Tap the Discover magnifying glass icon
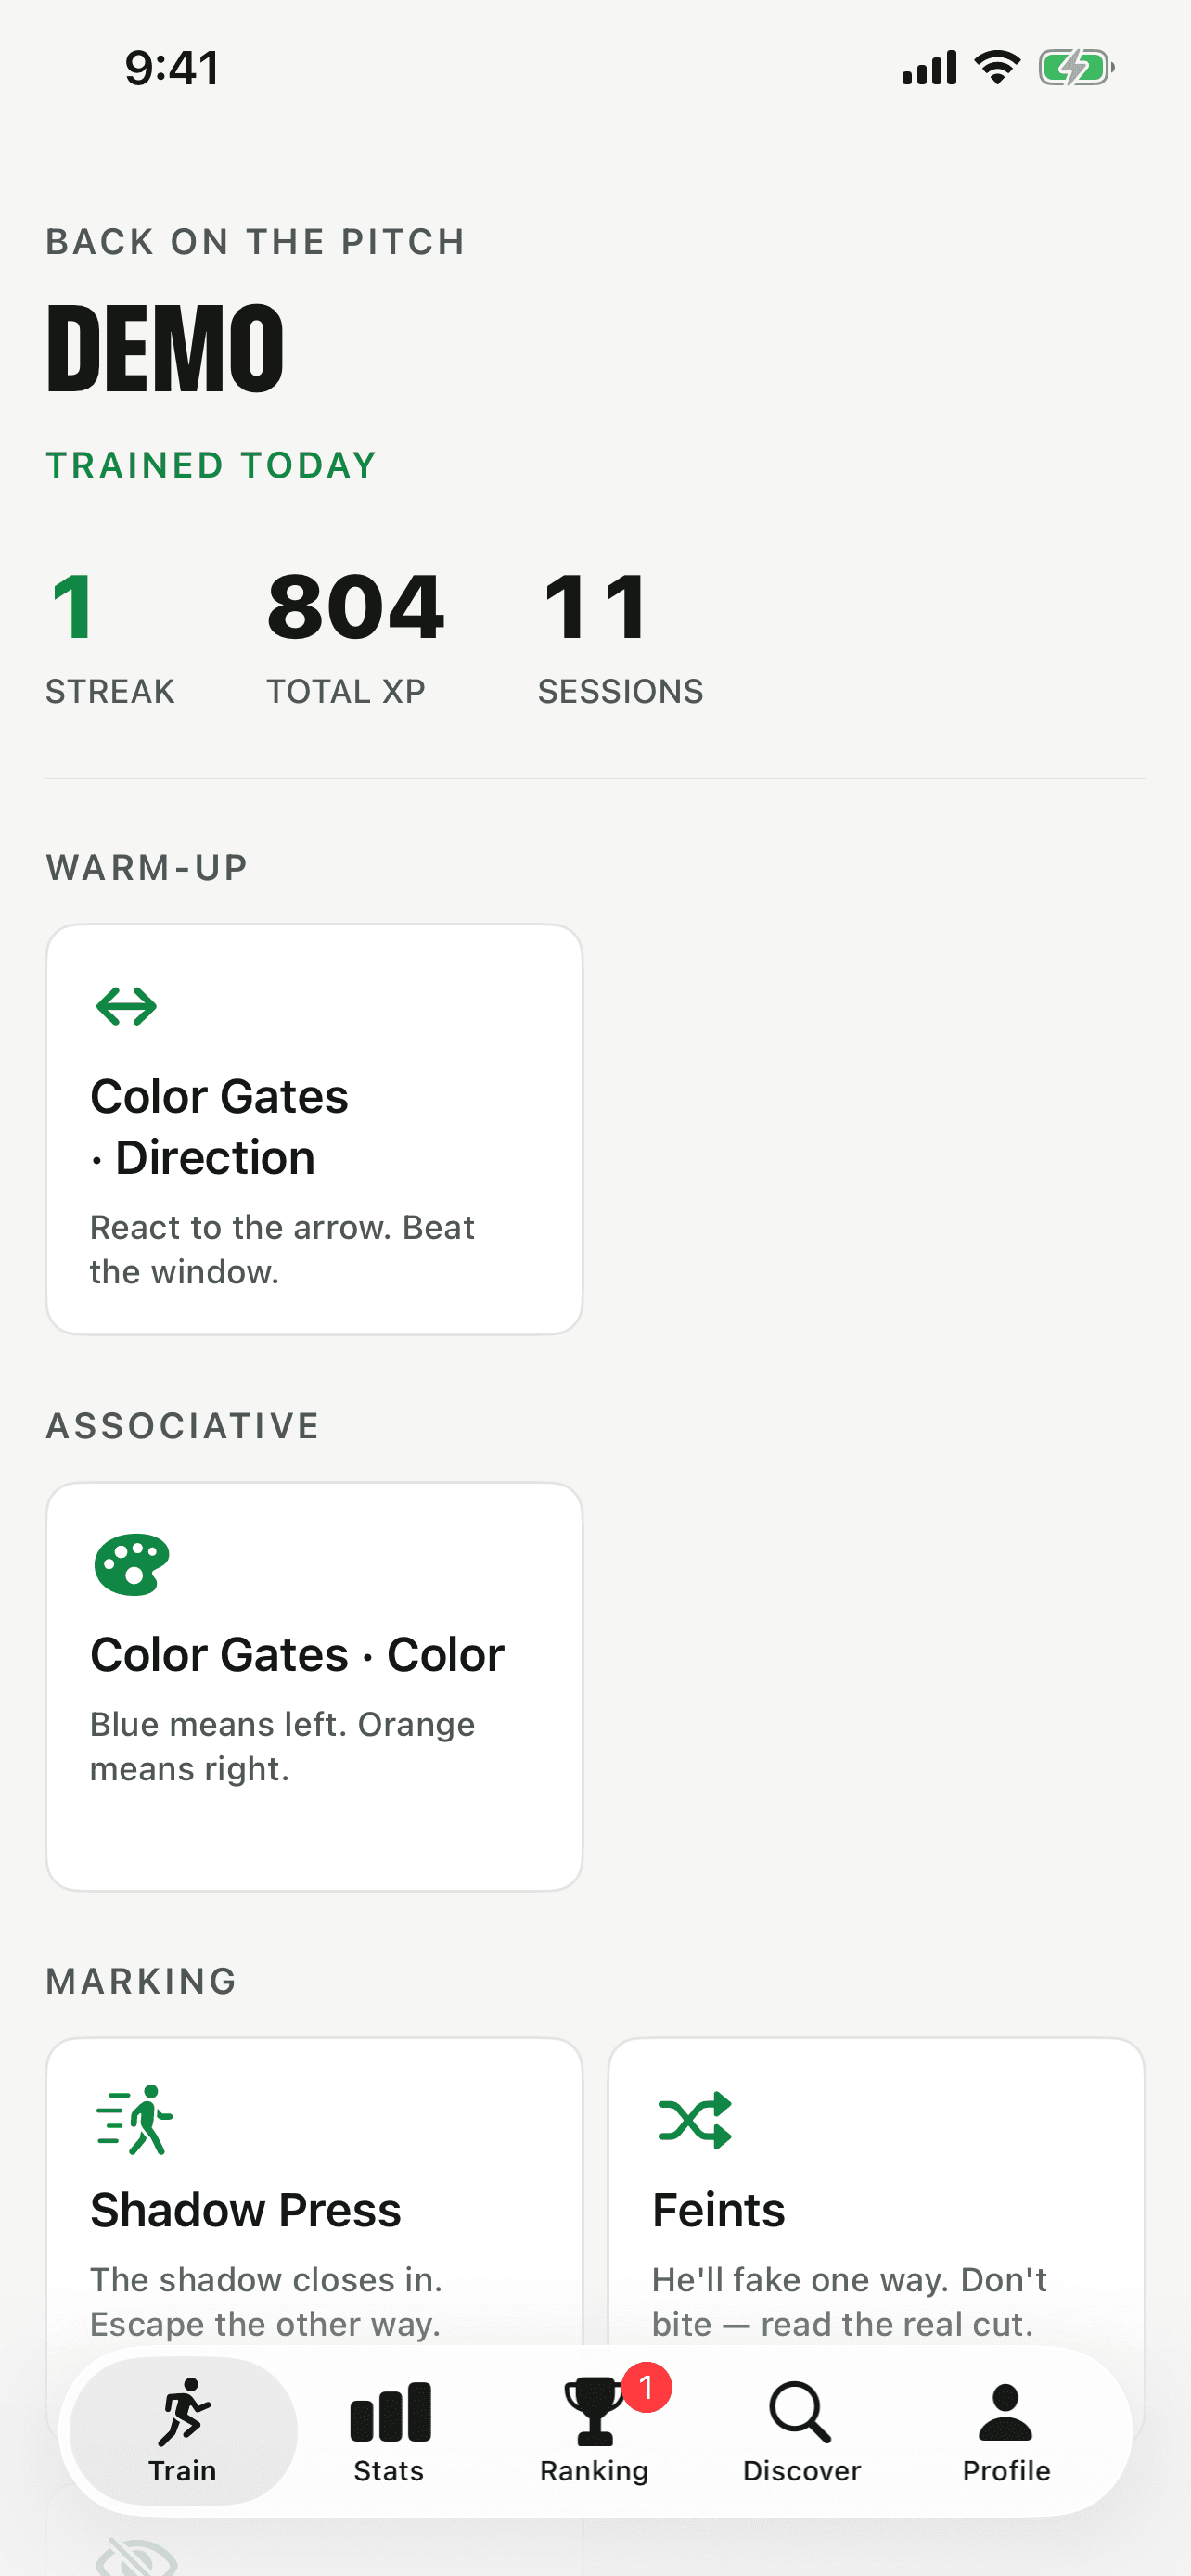This screenshot has width=1191, height=2576. [x=800, y=2412]
